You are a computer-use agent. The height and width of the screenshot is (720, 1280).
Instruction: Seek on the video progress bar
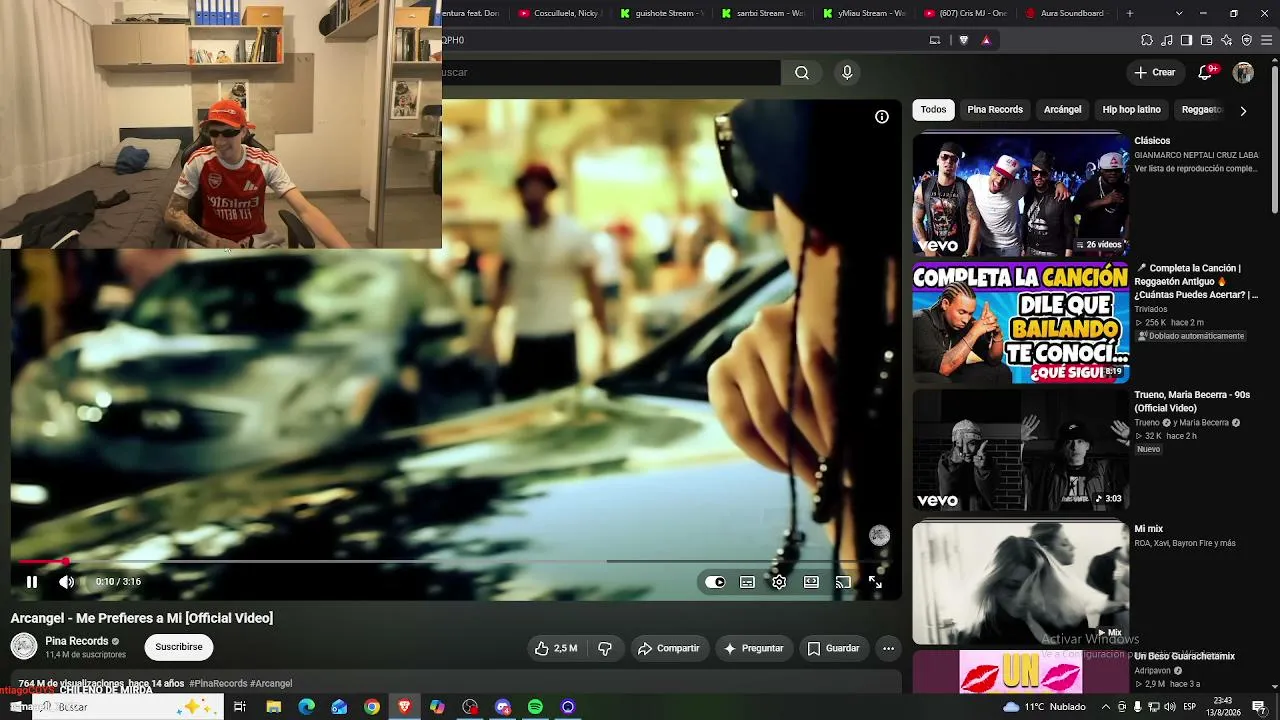(455, 561)
